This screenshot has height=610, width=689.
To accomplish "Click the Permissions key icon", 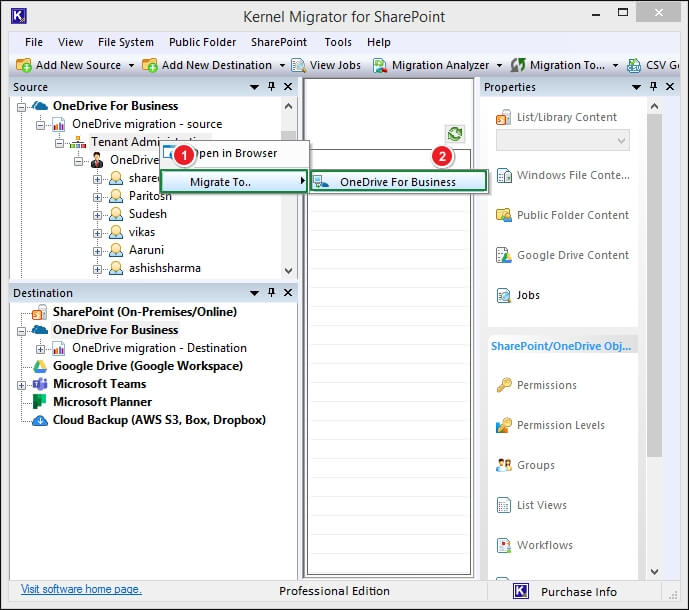I will coord(504,385).
